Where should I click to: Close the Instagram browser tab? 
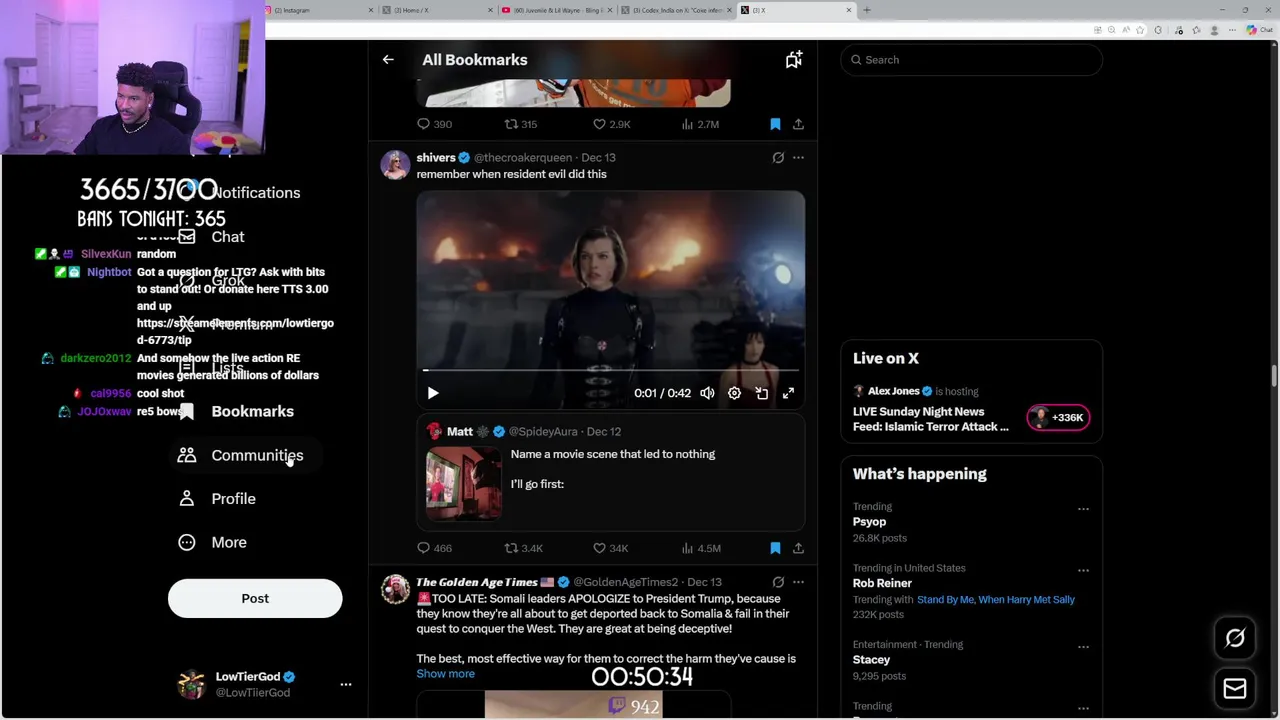(x=371, y=10)
